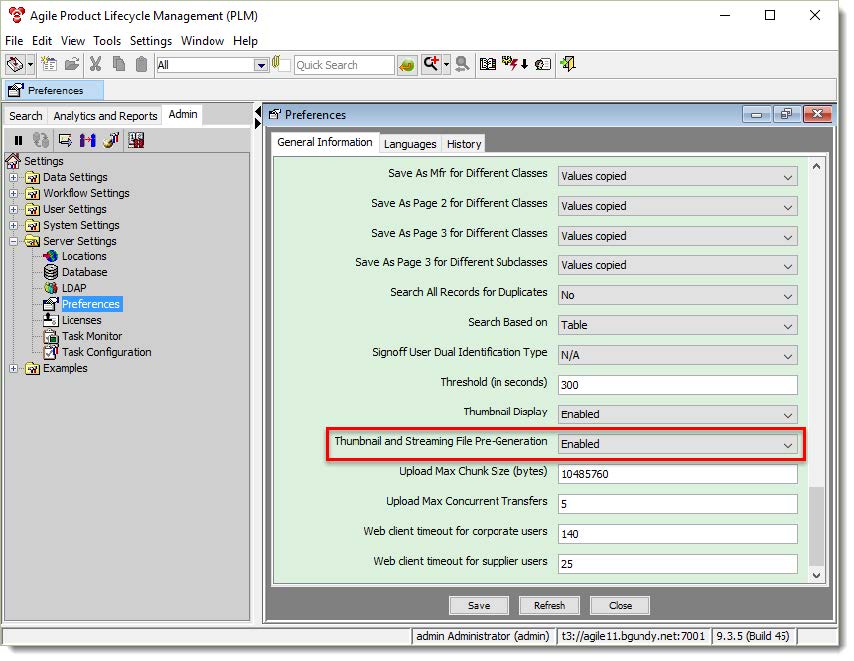Image resolution: width=854 pixels, height=661 pixels.
Task: Click the Pause icon in the Admin toolbar
Action: (x=19, y=141)
